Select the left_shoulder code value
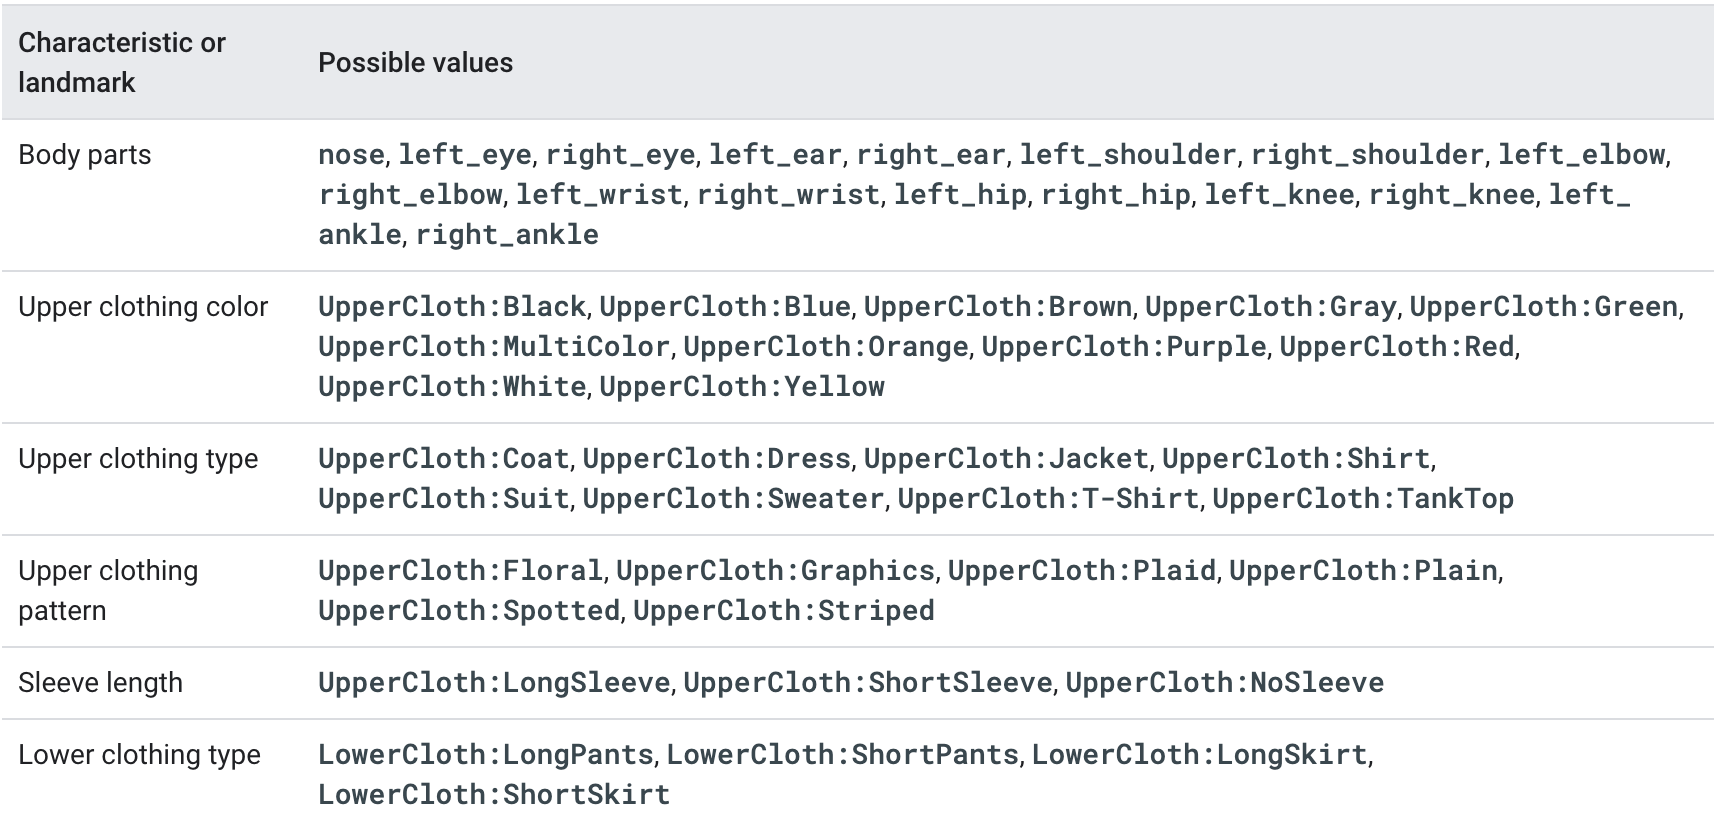1716x822 pixels. (1127, 155)
